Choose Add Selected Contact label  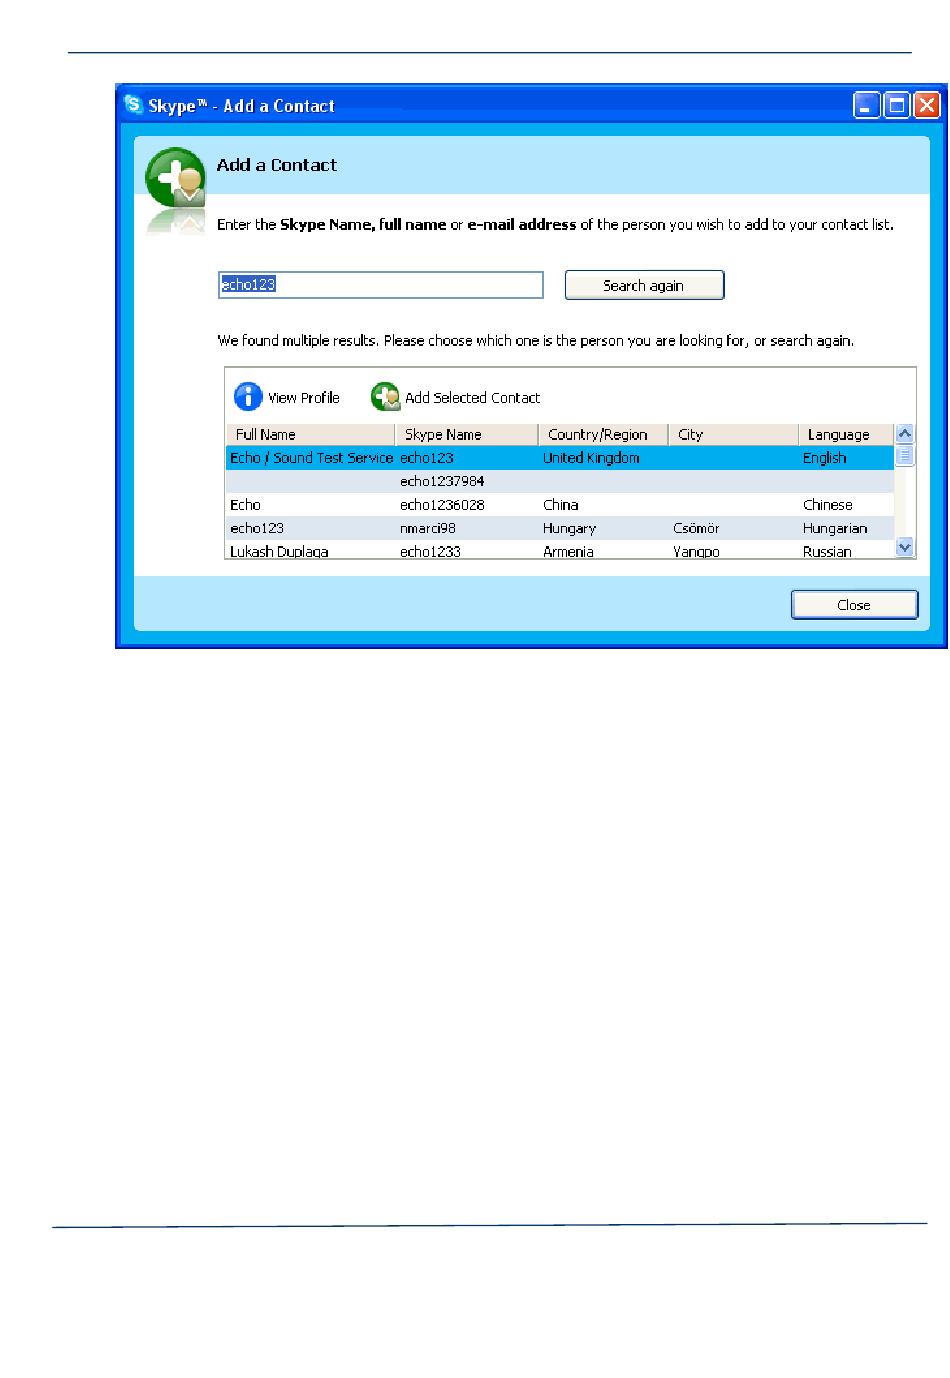[x=472, y=398]
